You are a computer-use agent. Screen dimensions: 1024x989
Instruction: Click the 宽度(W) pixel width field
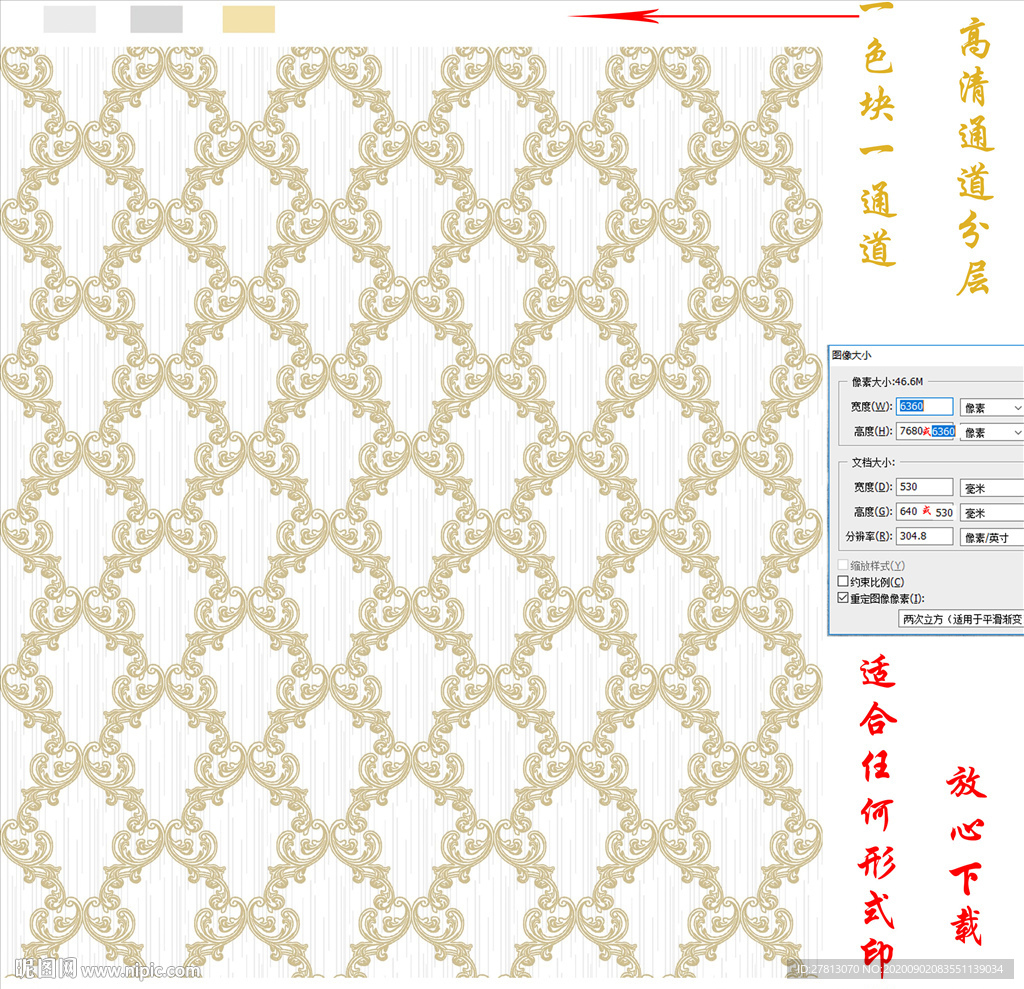(x=924, y=406)
